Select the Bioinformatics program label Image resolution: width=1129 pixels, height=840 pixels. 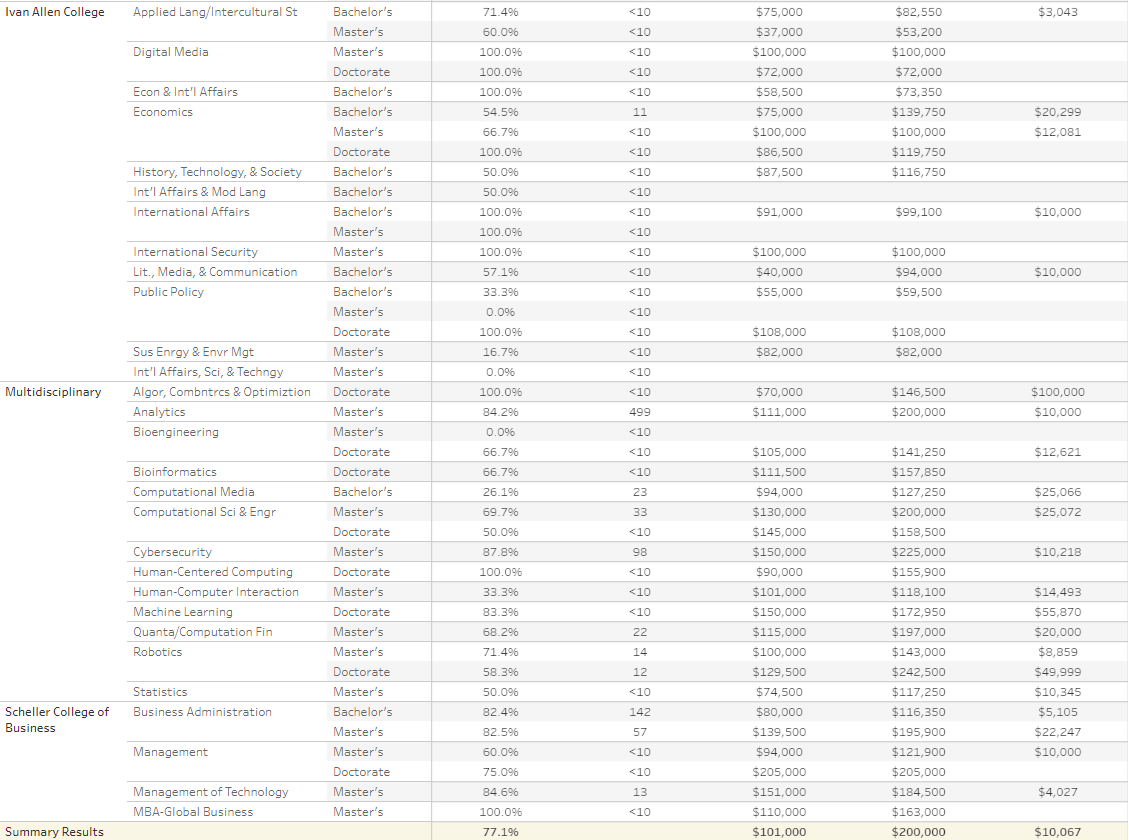(174, 472)
